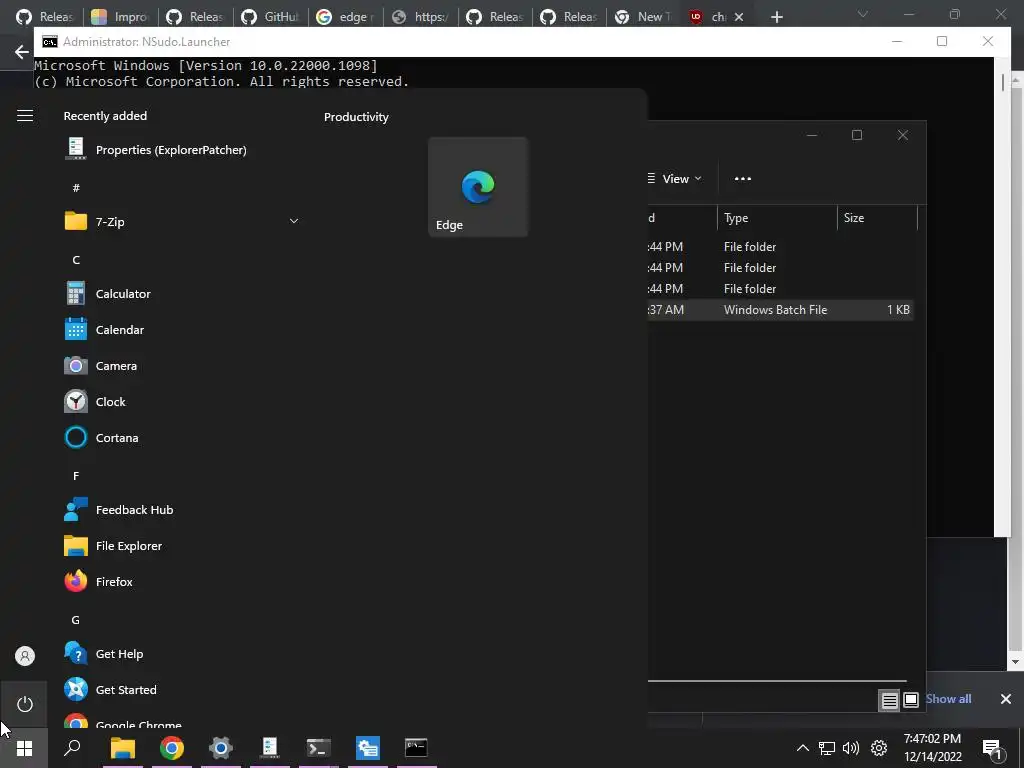The width and height of the screenshot is (1024, 768).
Task: Open new browser tab with plus button
Action: pyautogui.click(x=776, y=17)
